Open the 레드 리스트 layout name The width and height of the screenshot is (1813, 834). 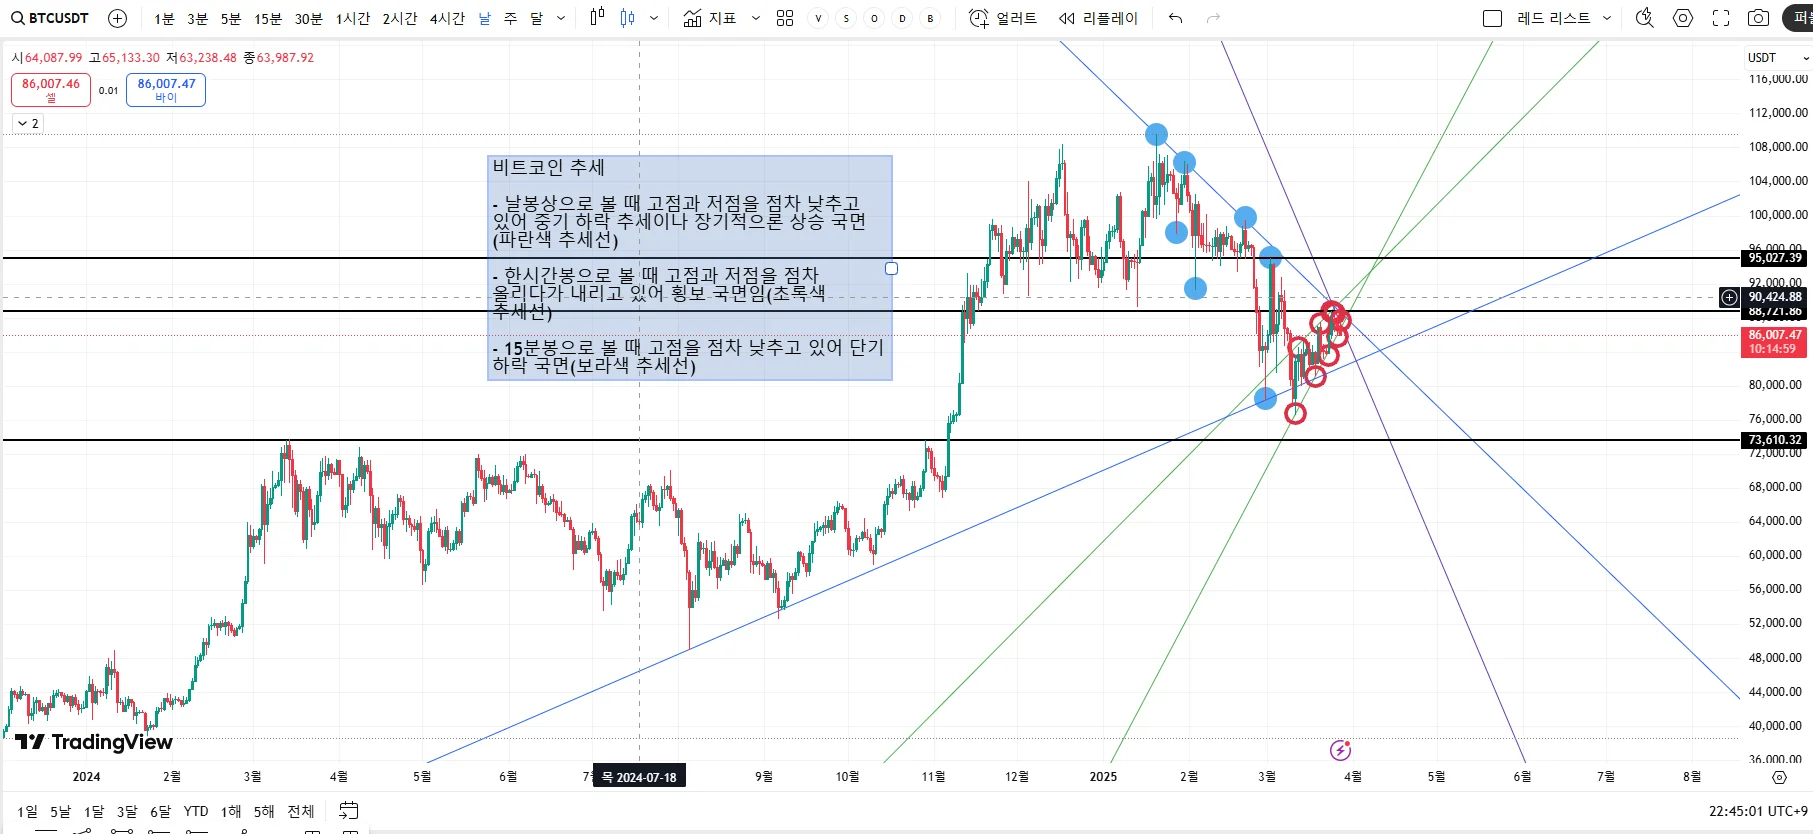click(x=1553, y=18)
